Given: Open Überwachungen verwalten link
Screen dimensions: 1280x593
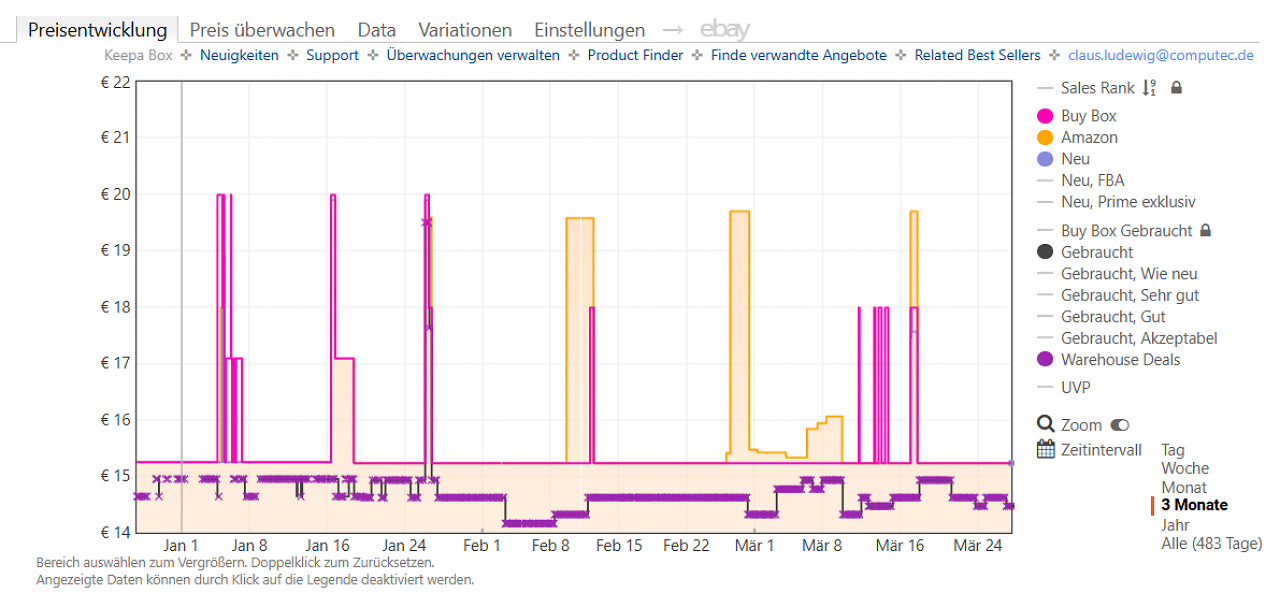Looking at the screenshot, I should tap(473, 56).
